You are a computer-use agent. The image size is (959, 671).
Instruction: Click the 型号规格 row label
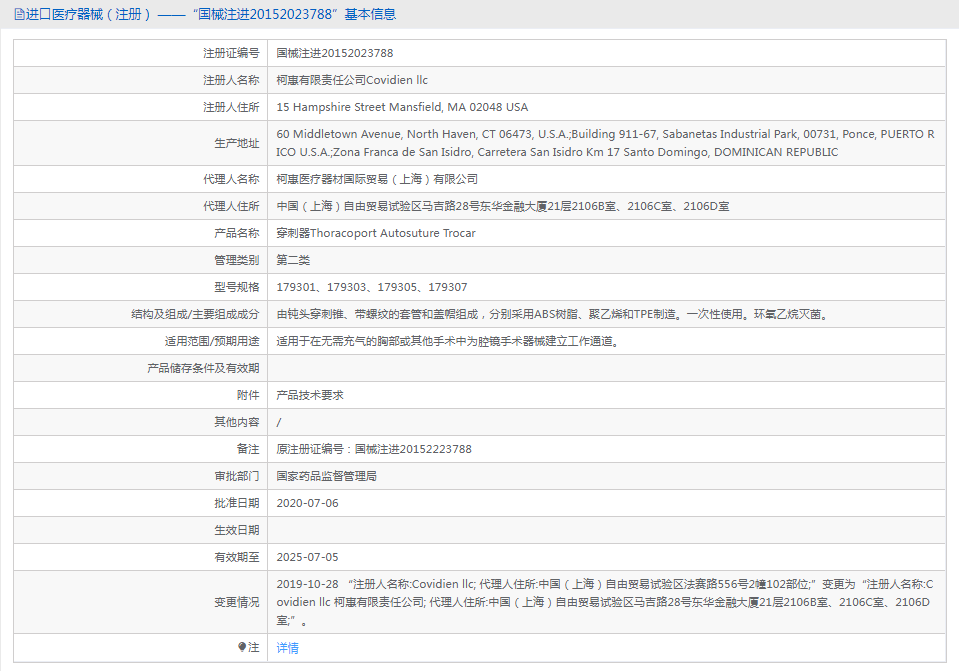click(237, 287)
